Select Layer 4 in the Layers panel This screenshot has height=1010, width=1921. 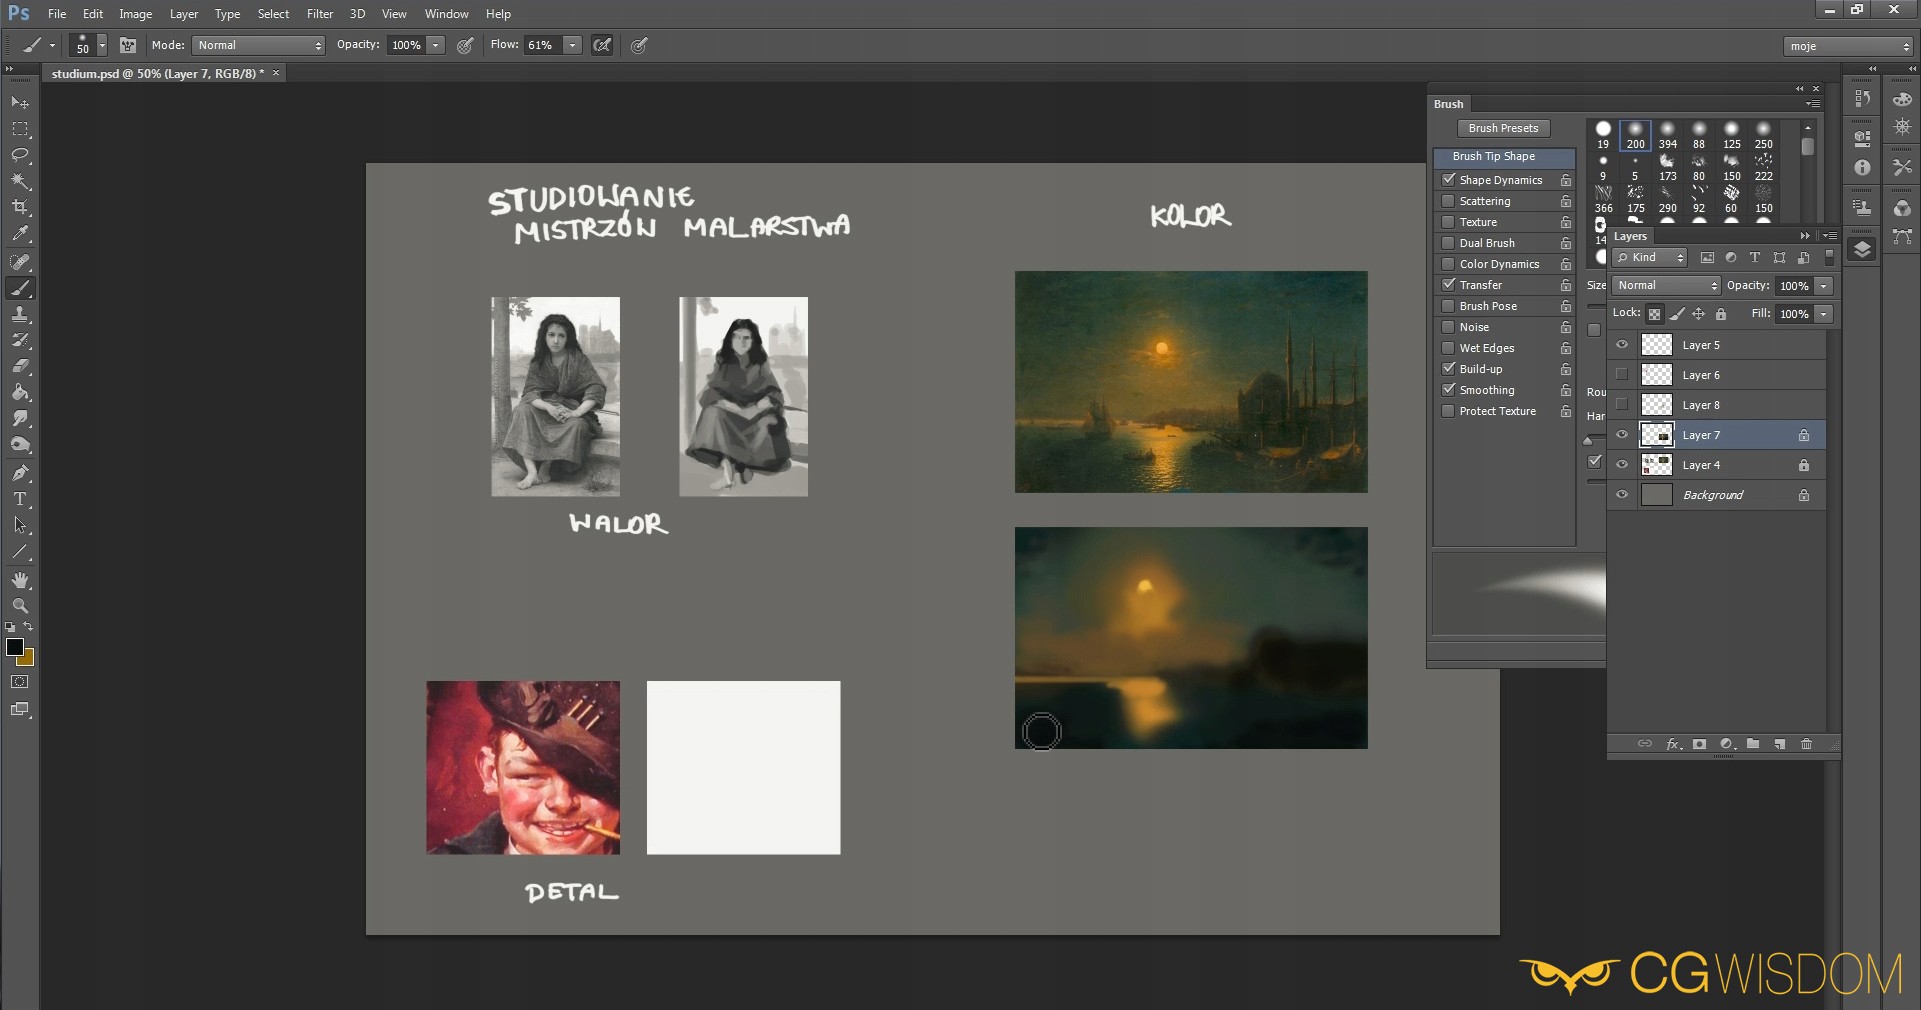click(1701, 465)
